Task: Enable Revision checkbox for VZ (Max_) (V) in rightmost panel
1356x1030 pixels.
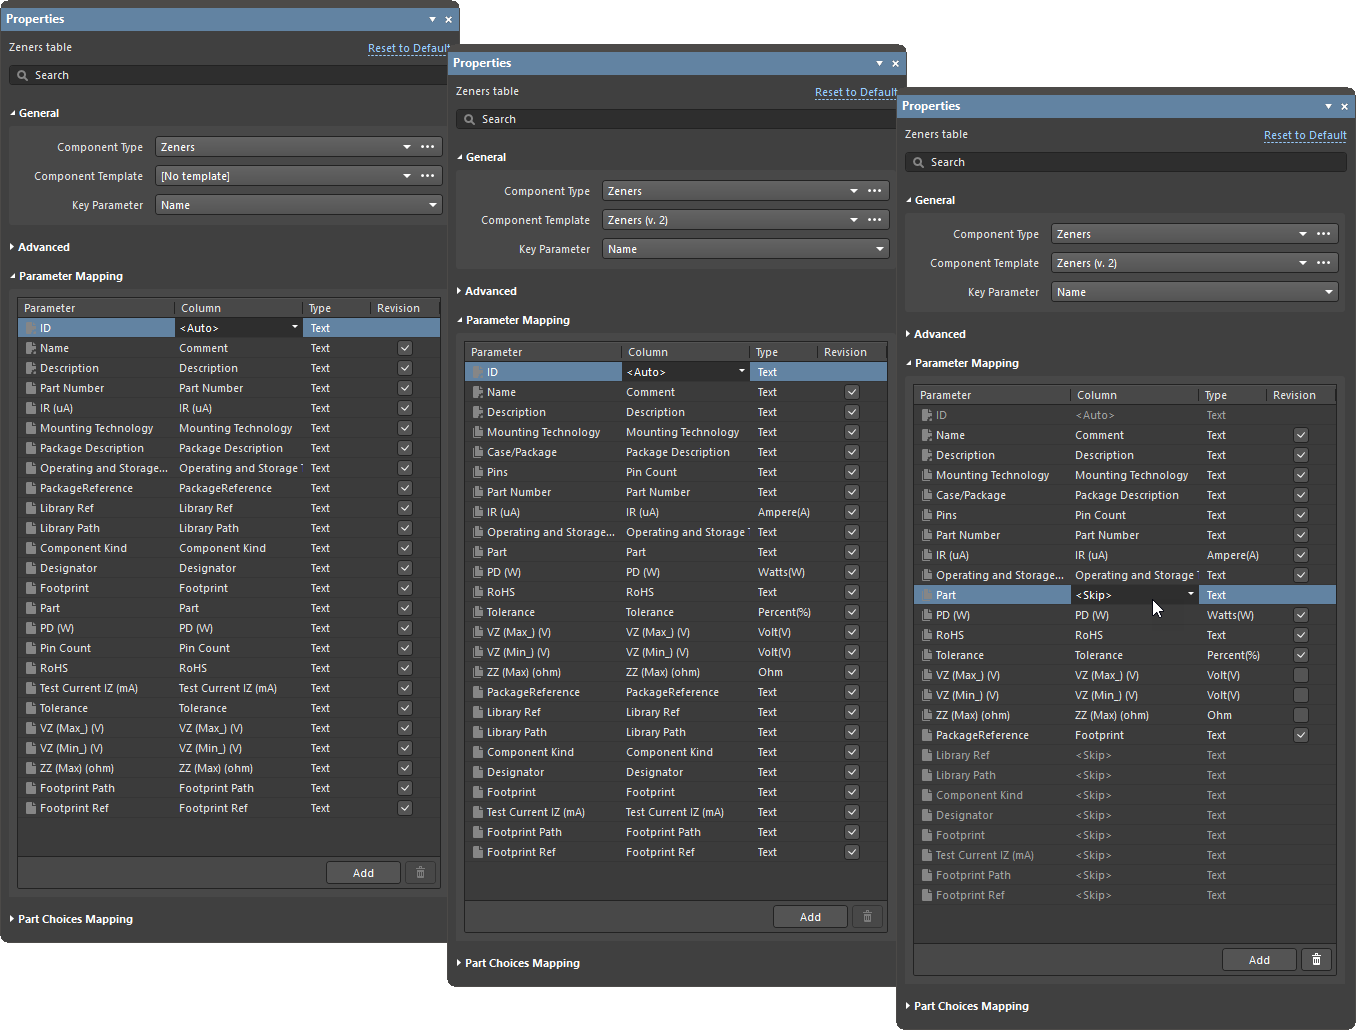Action: (1300, 675)
